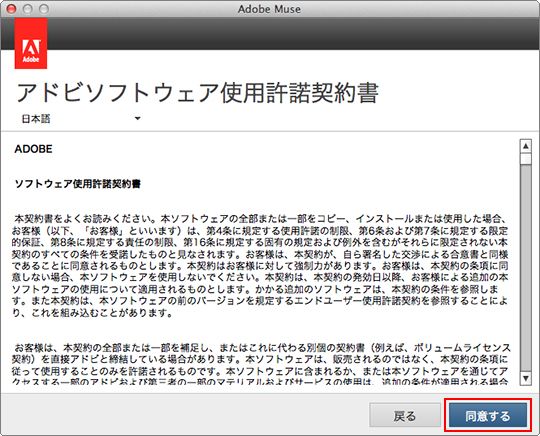Click the ADOBE heading in license text
540x436 pixels.
[33, 149]
